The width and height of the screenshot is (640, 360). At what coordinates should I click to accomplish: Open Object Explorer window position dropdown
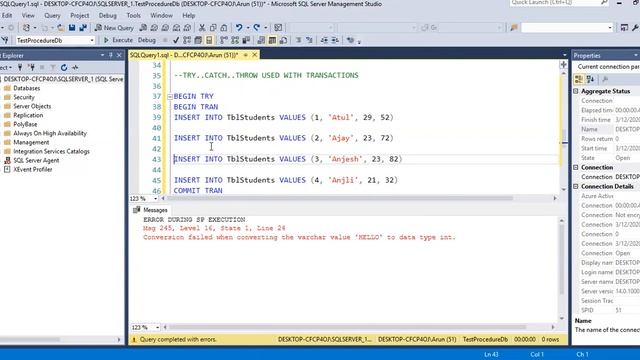point(102,55)
